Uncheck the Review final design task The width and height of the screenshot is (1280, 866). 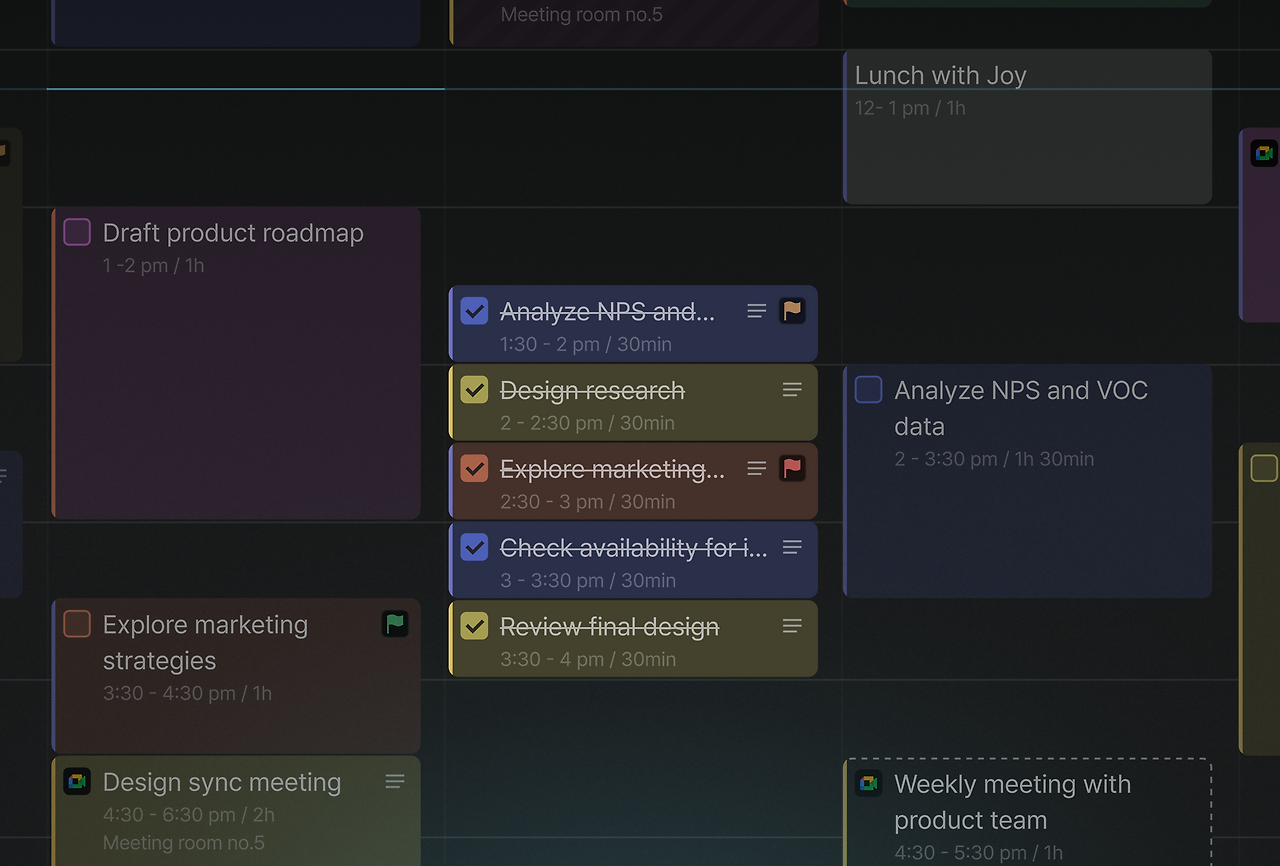[x=474, y=626]
